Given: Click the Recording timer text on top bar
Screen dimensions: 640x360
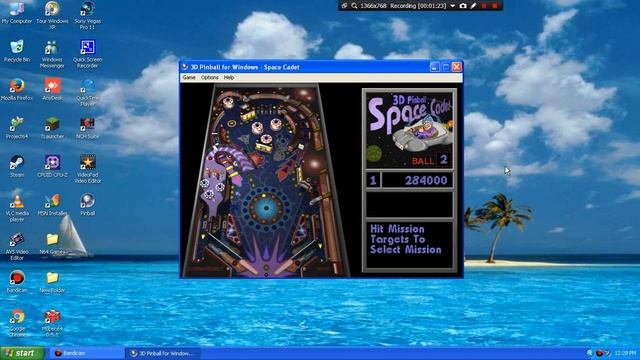Looking at the screenshot, I should 418,6.
